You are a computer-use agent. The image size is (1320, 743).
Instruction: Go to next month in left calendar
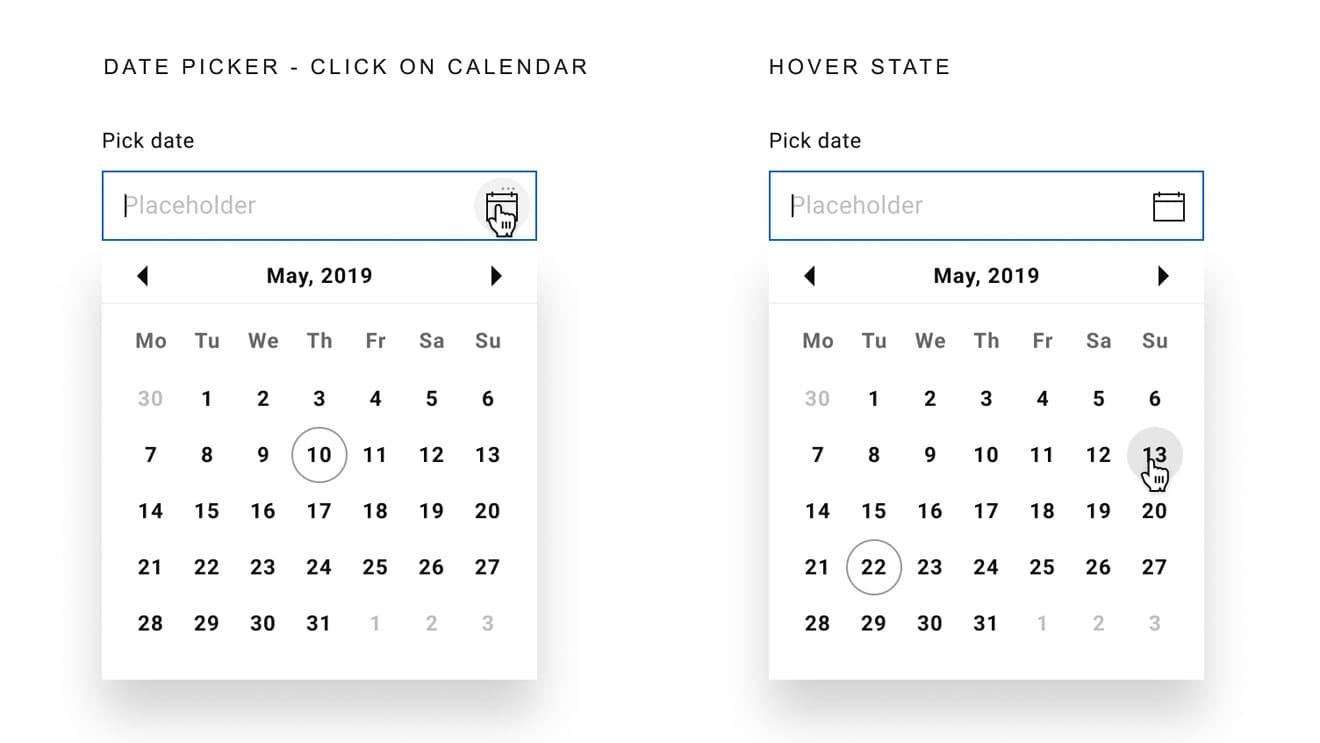coord(496,276)
